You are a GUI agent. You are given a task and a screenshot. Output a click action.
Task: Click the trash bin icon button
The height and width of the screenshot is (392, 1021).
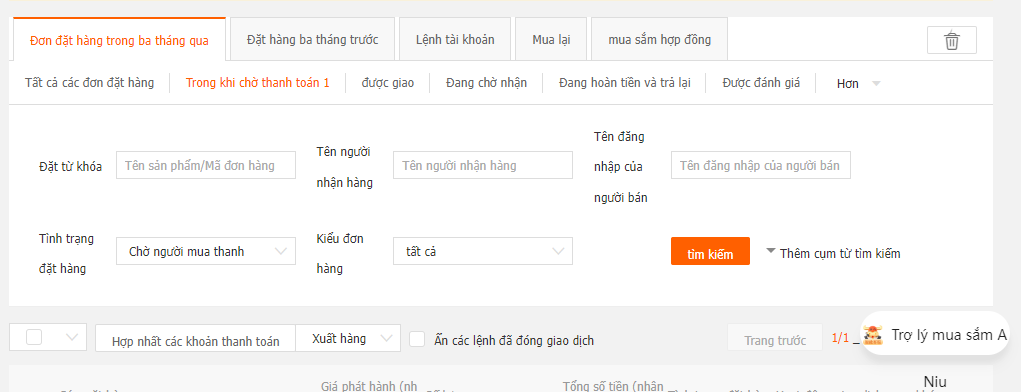pyautogui.click(x=951, y=40)
